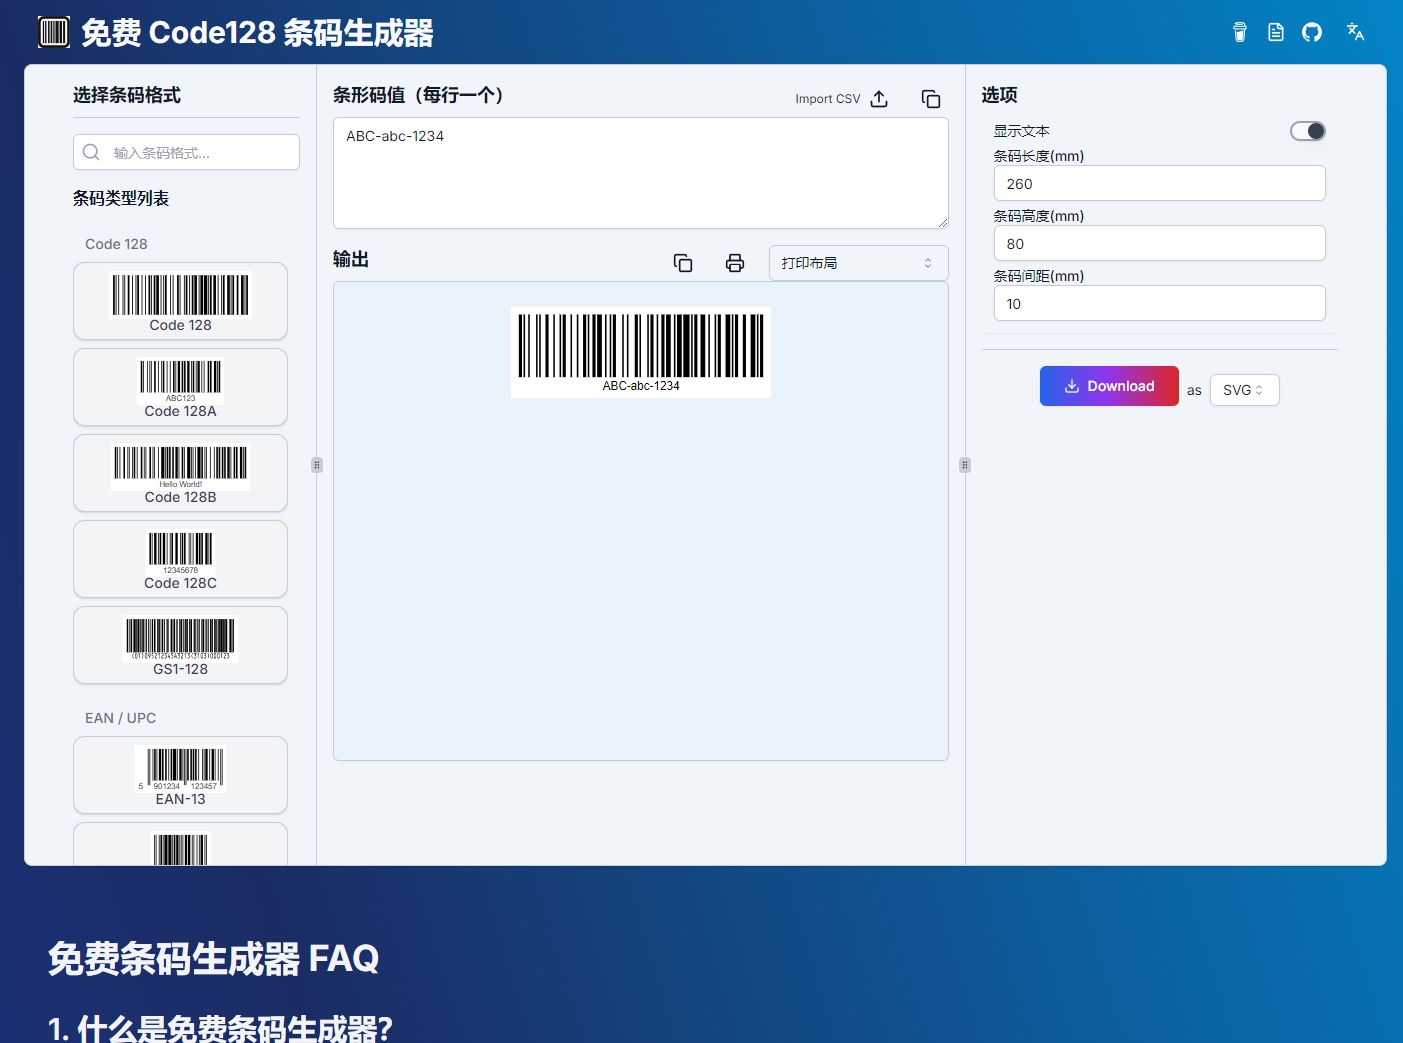Screen dimensions: 1403x1043
Task: Click the right panel resize handle
Action: (965, 465)
